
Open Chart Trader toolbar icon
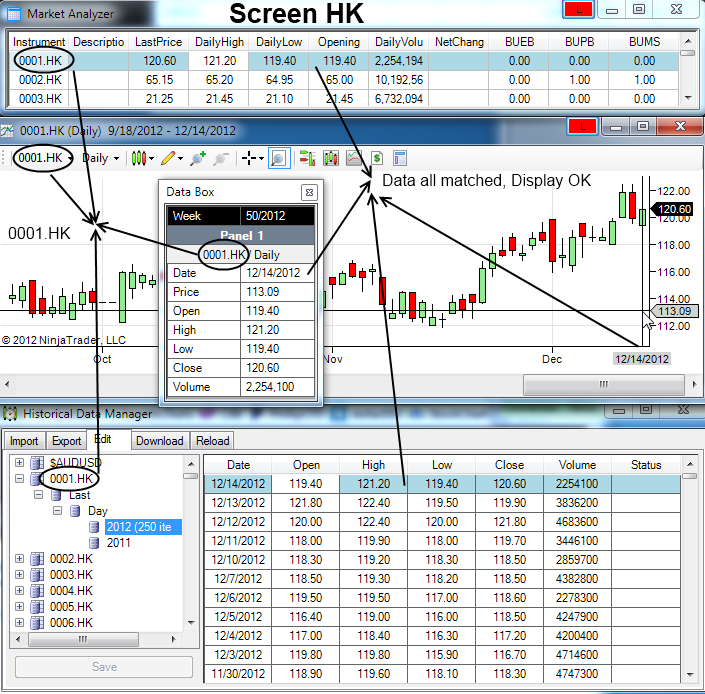pos(307,158)
